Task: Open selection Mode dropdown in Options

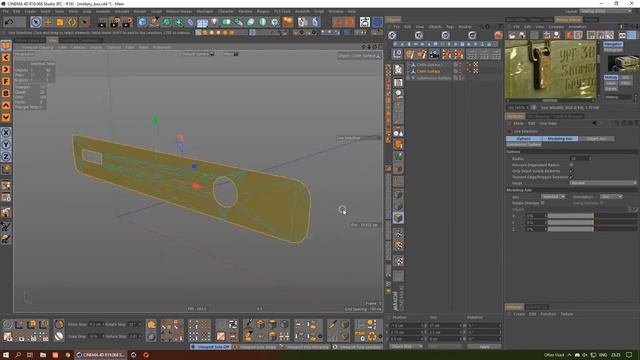Action: pos(602,183)
